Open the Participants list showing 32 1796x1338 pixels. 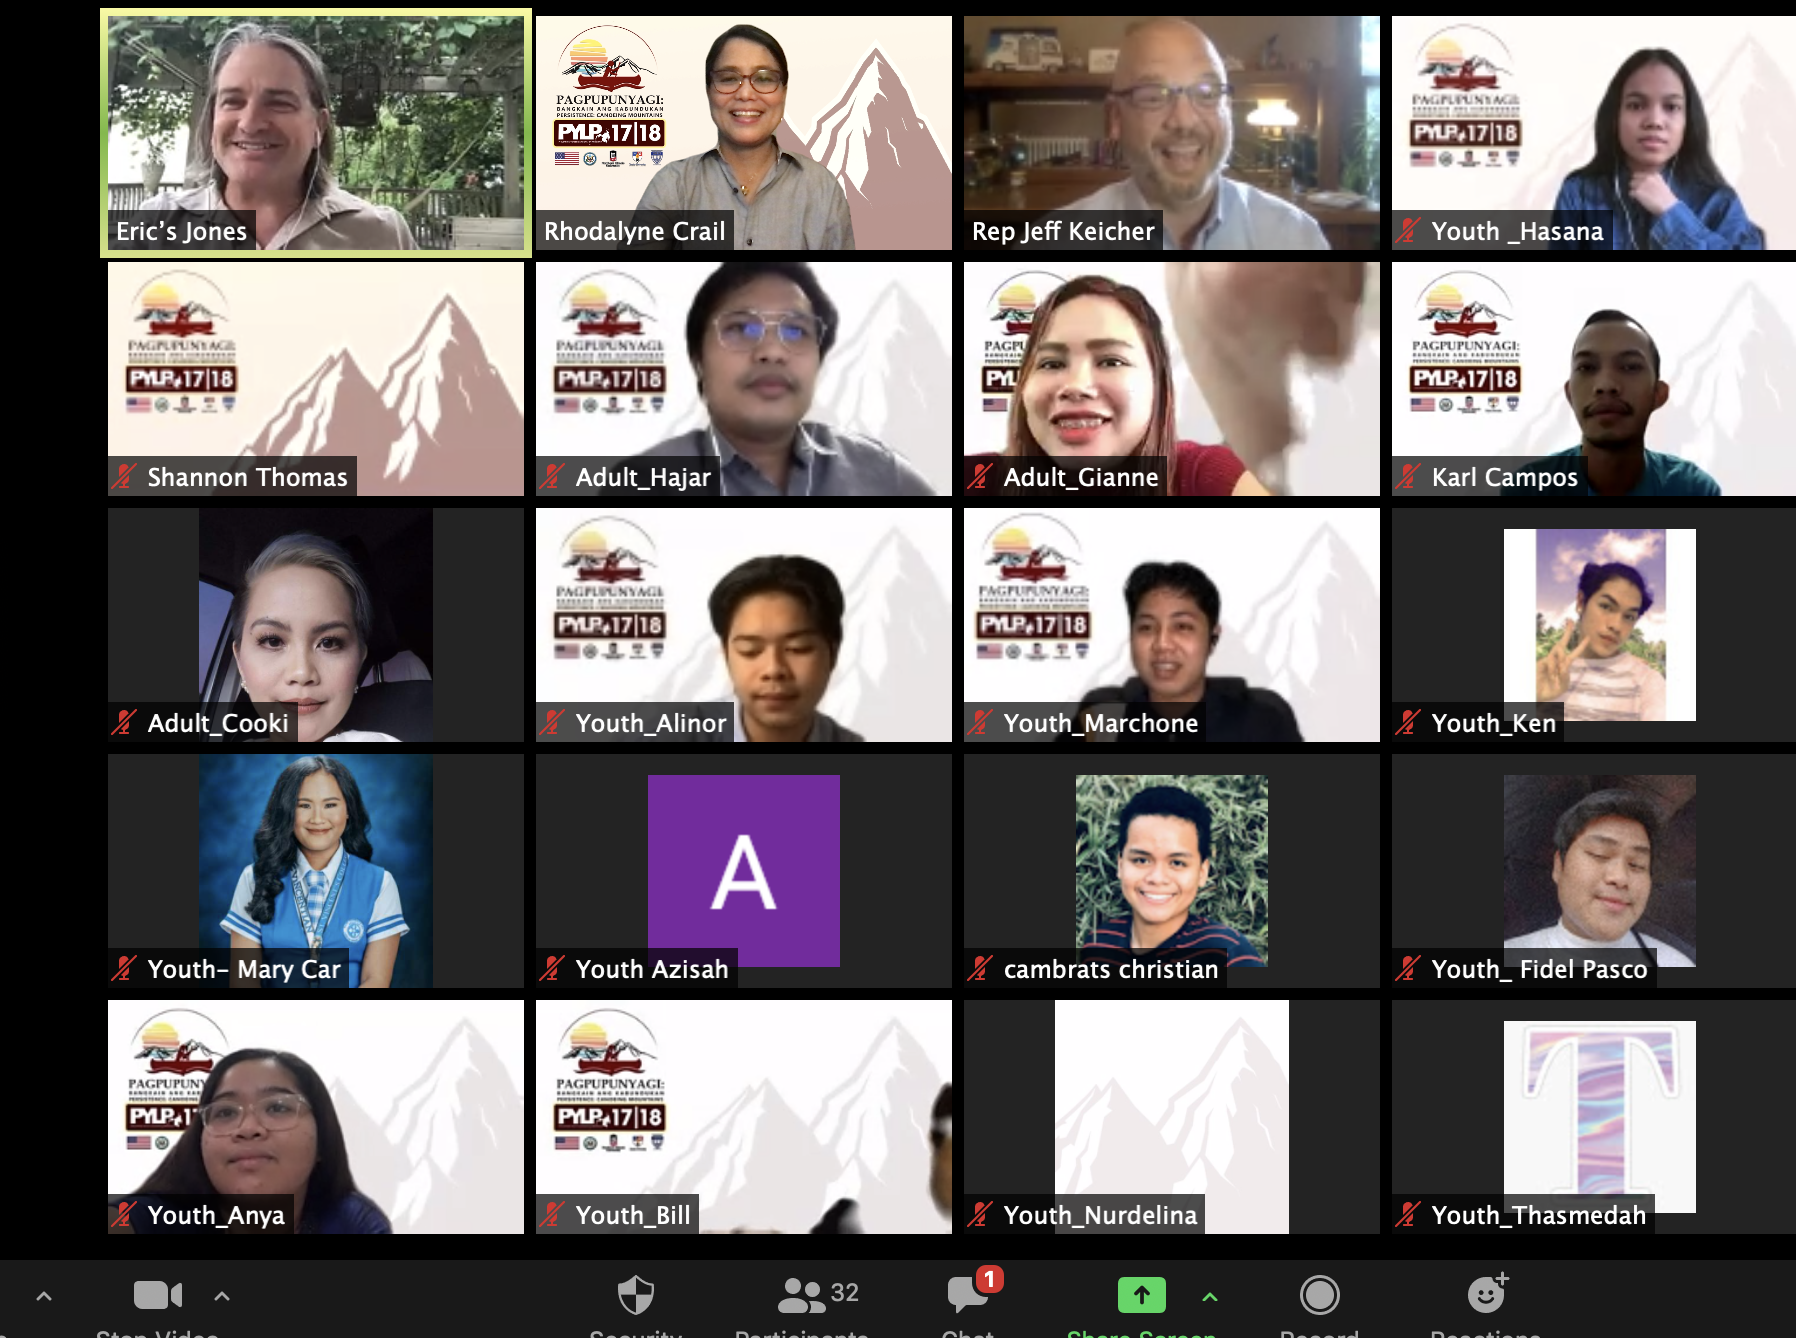(x=817, y=1296)
